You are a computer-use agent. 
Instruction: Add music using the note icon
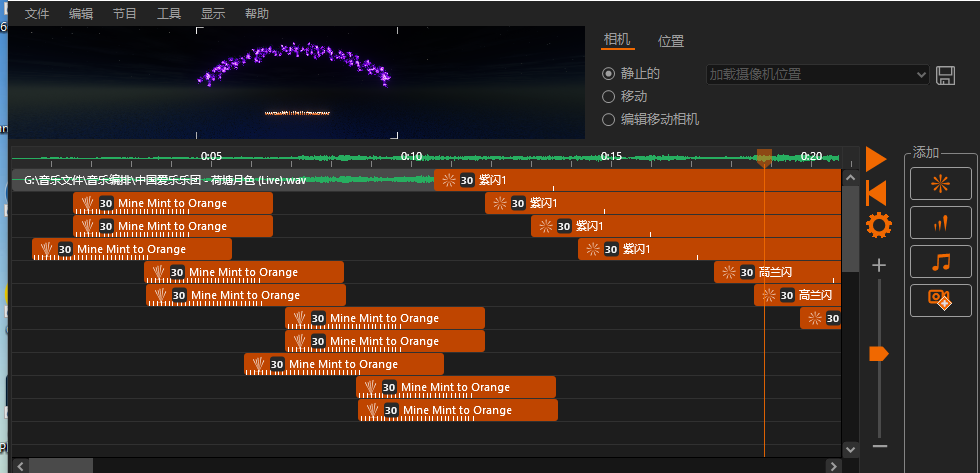940,262
